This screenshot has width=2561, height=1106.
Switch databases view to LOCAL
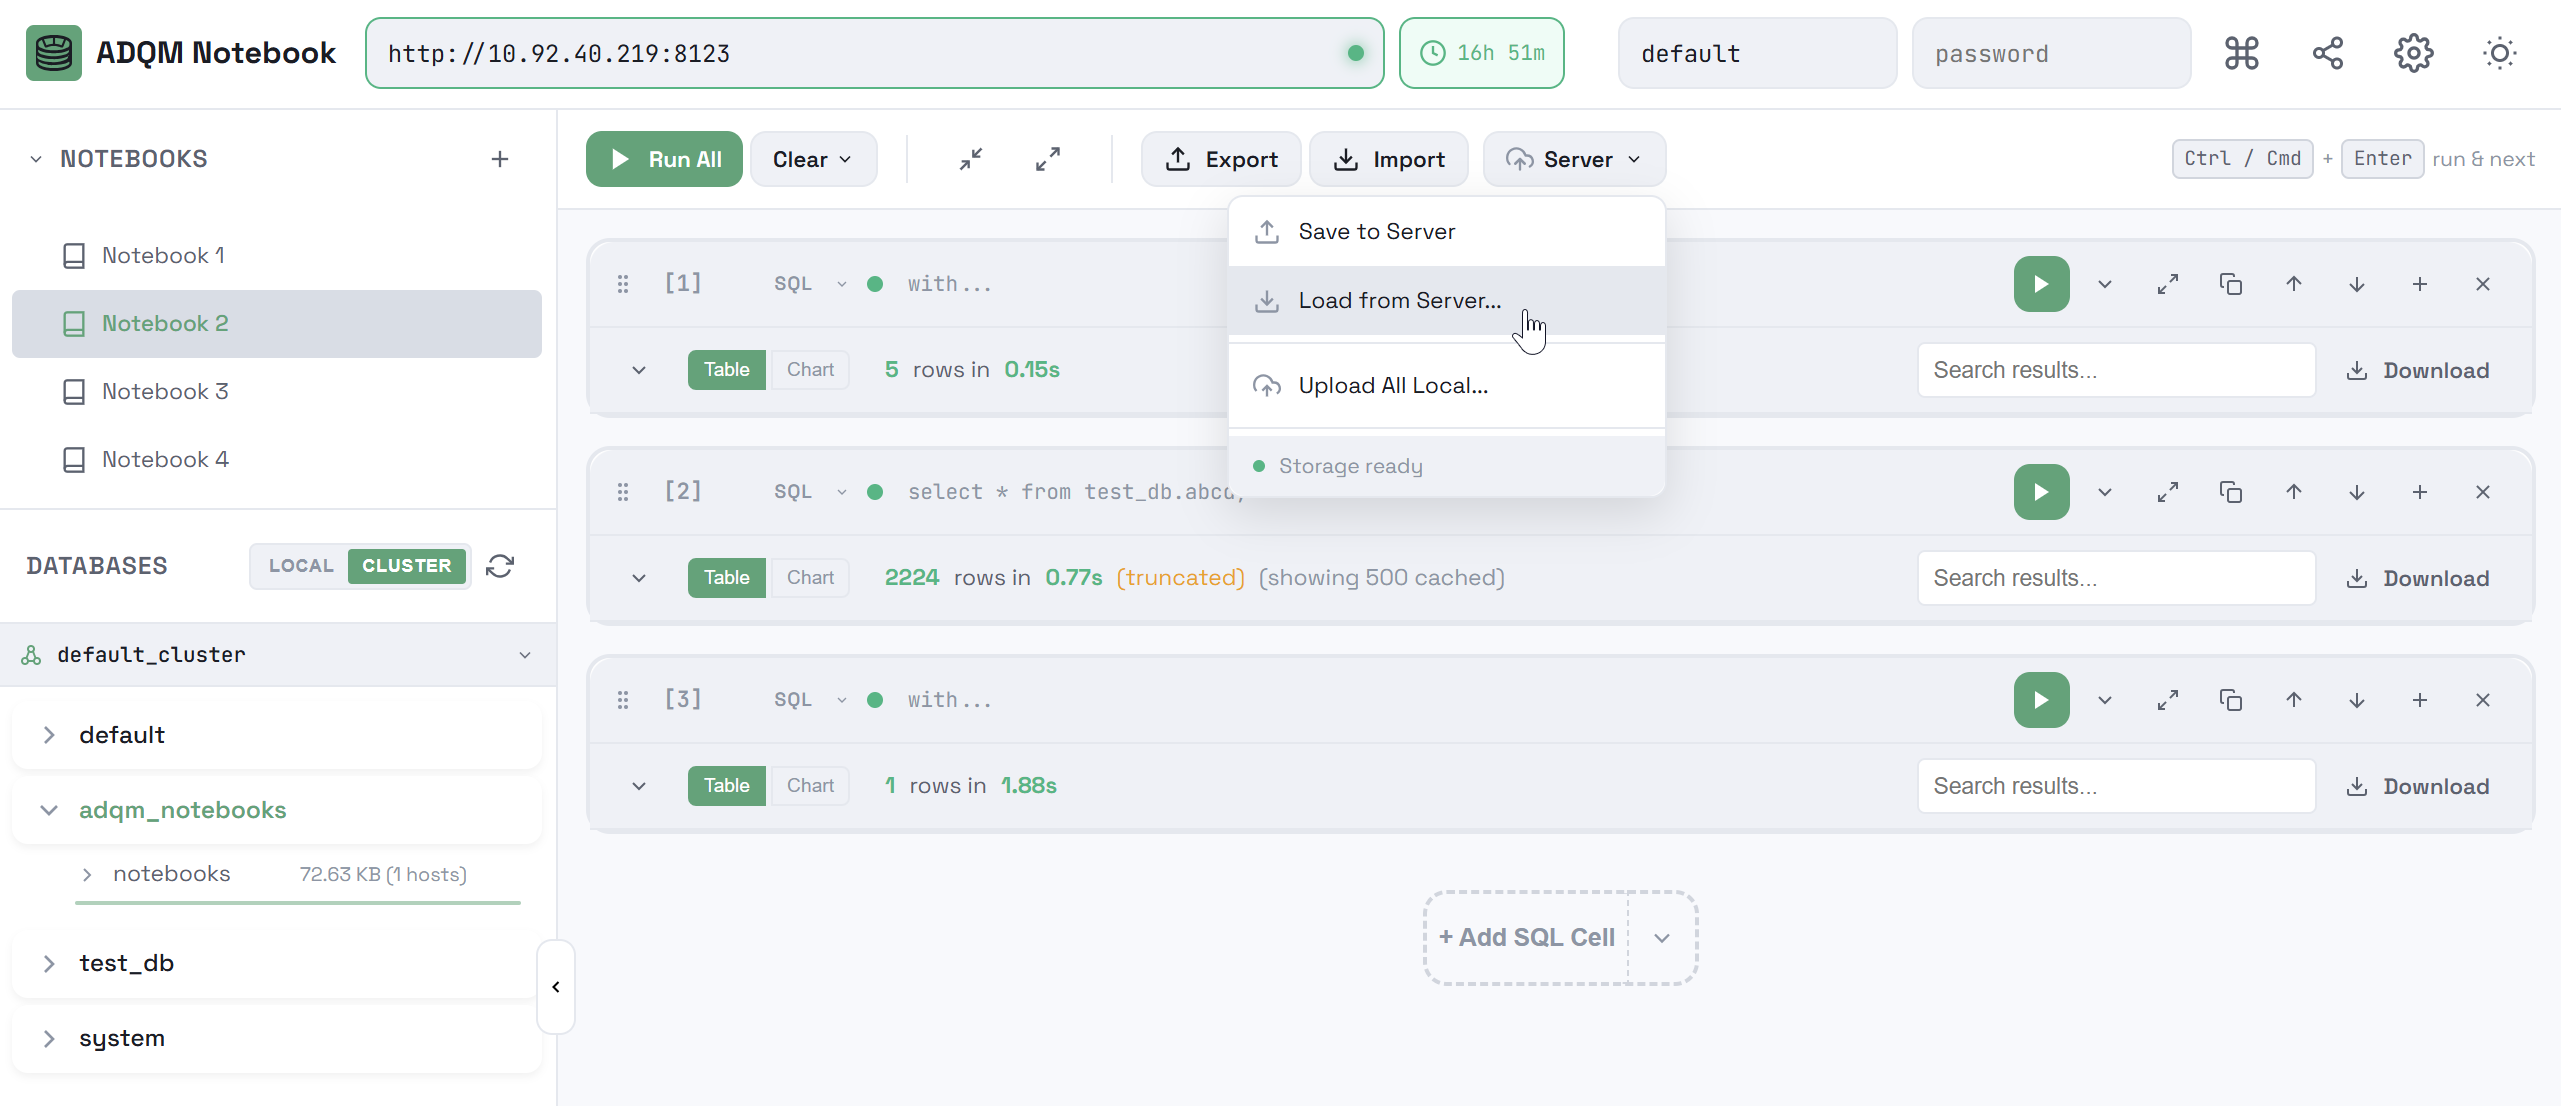pyautogui.click(x=300, y=566)
